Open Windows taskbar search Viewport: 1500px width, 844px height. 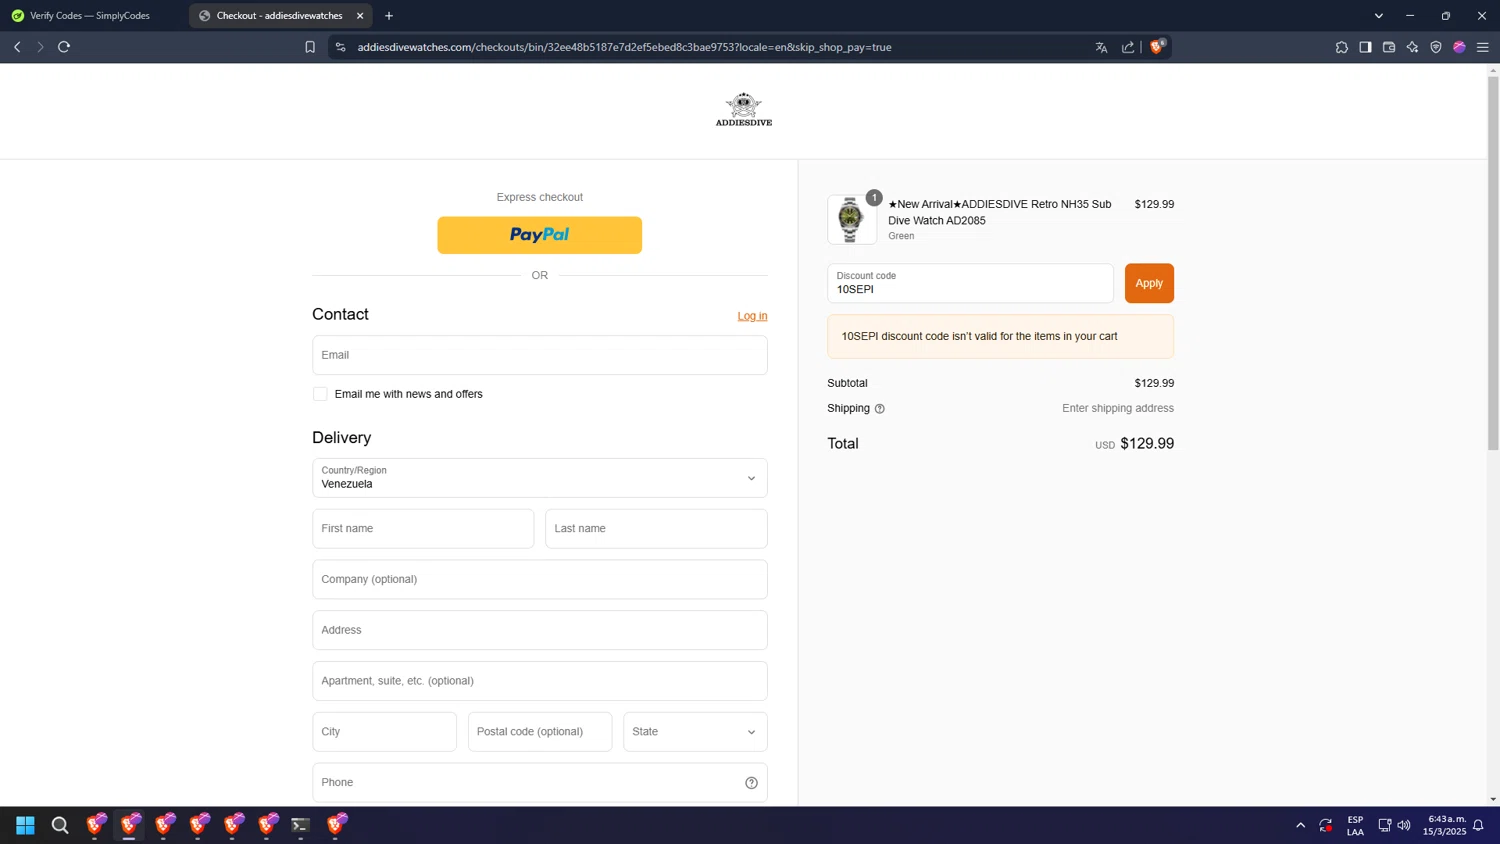point(60,825)
